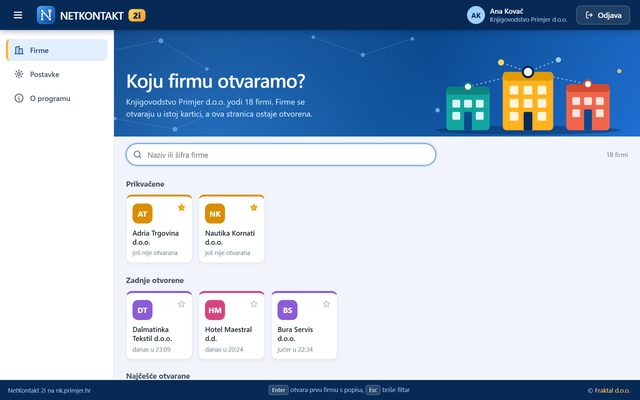
Task: Click the AK user avatar
Action: (x=476, y=15)
